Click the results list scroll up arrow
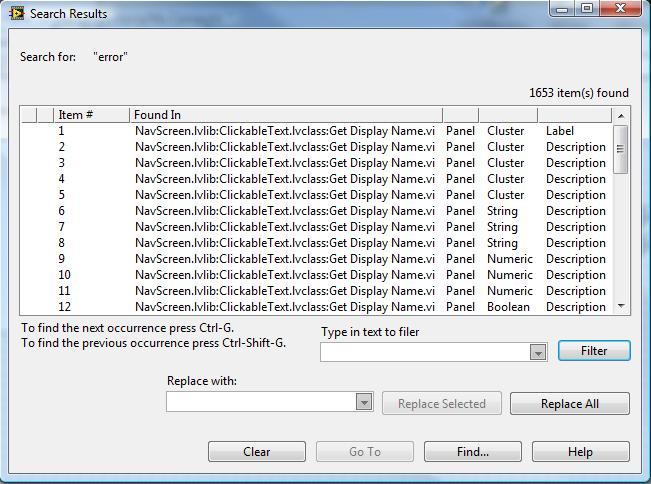 (621, 116)
